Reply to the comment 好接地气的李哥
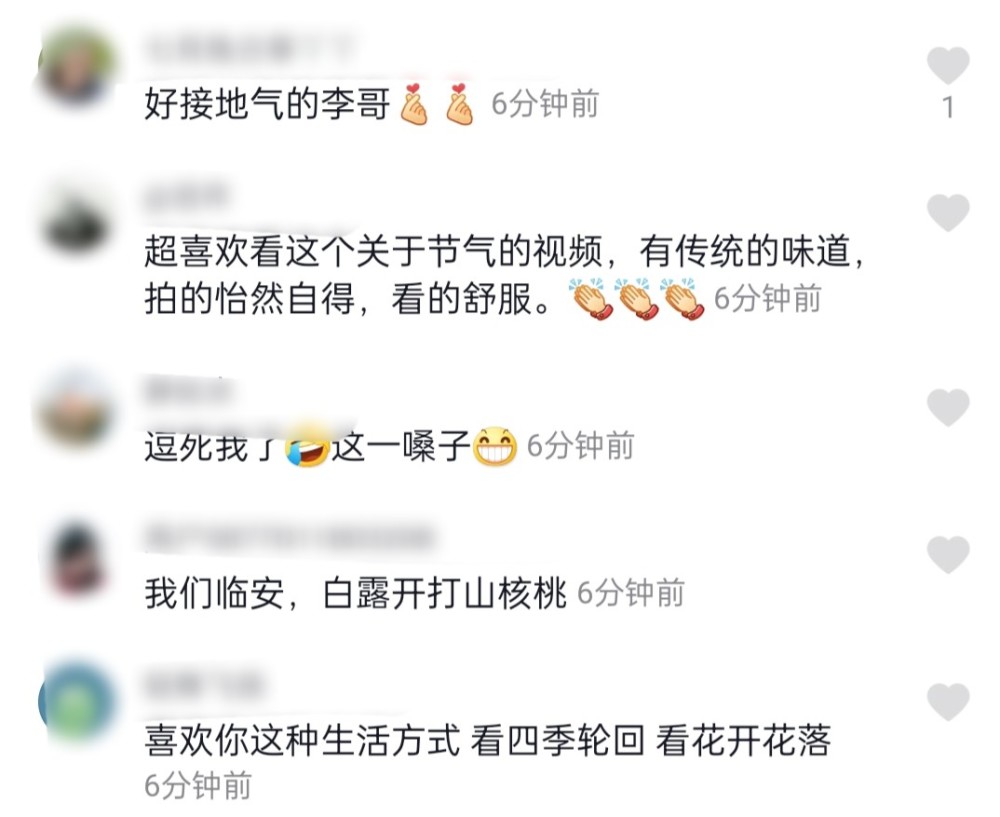The width and height of the screenshot is (1000, 817). pos(267,104)
